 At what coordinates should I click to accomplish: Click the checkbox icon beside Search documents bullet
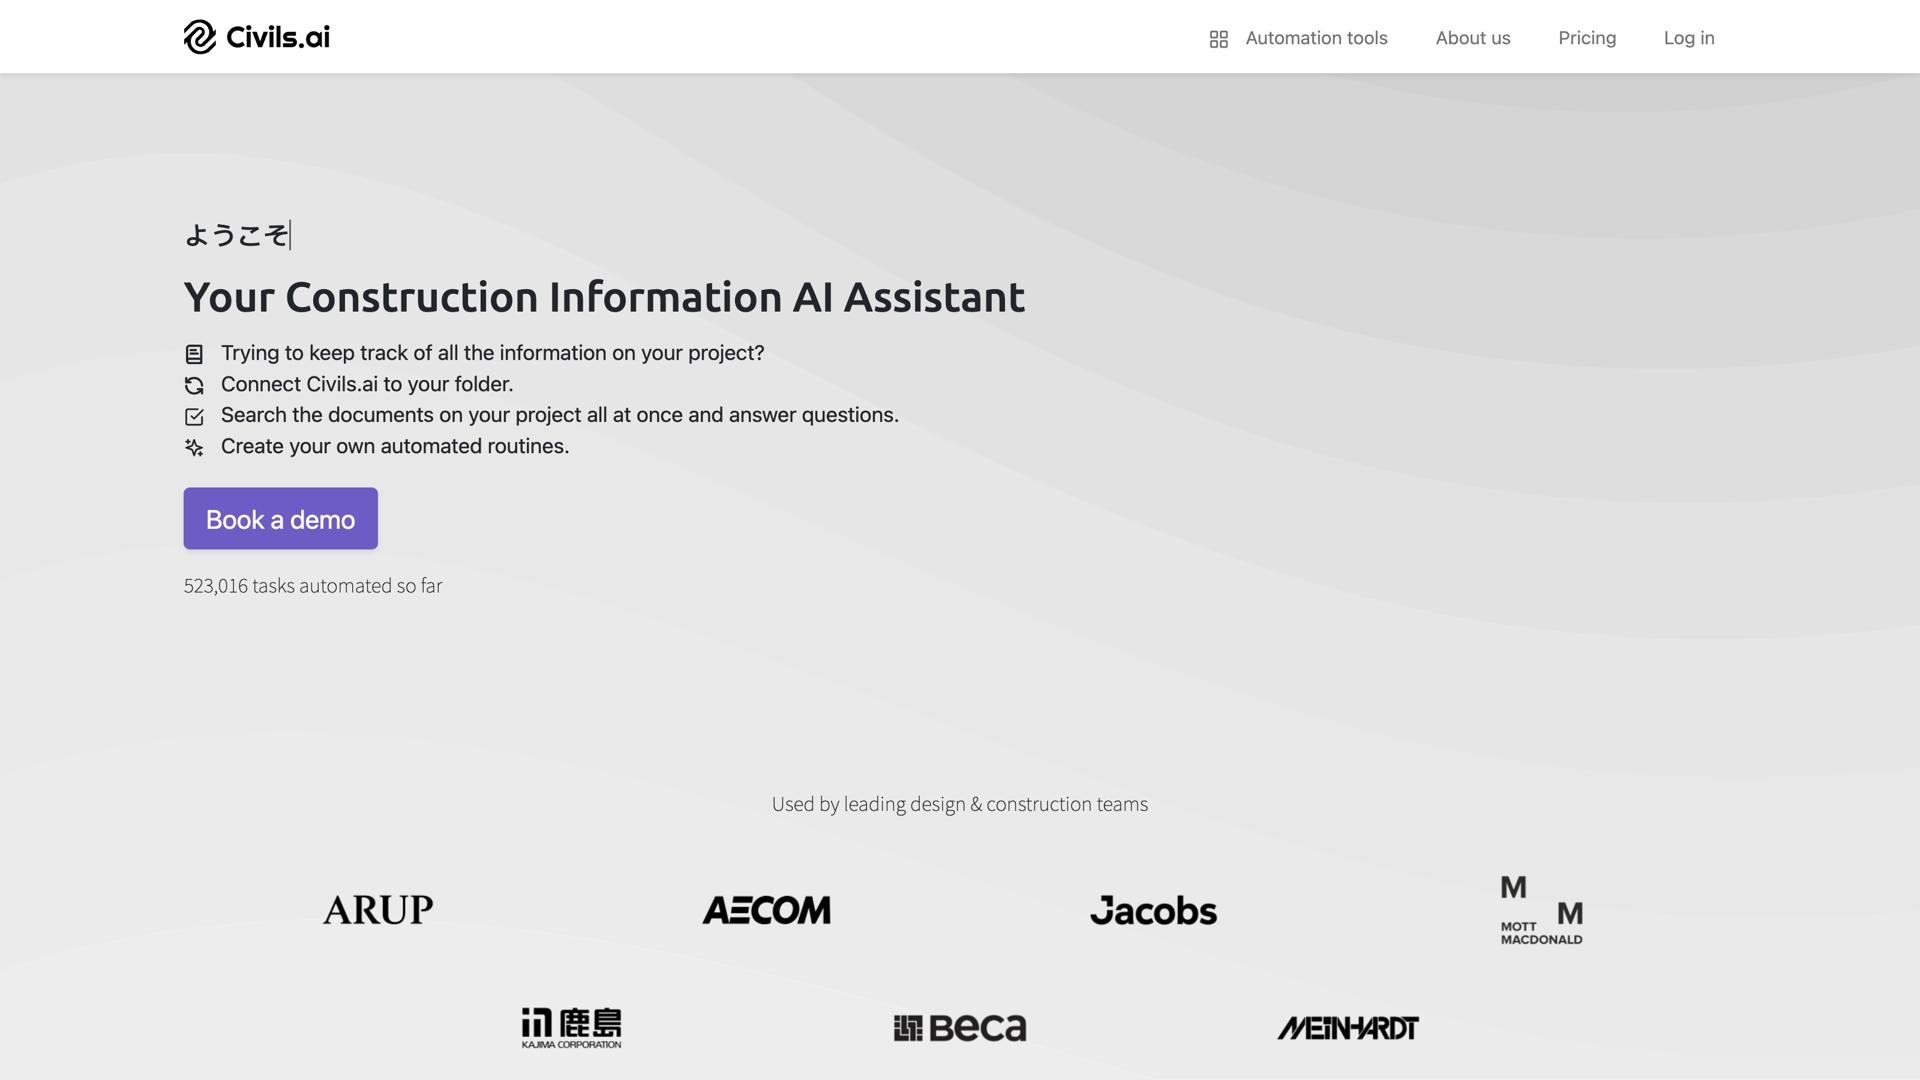tap(193, 415)
